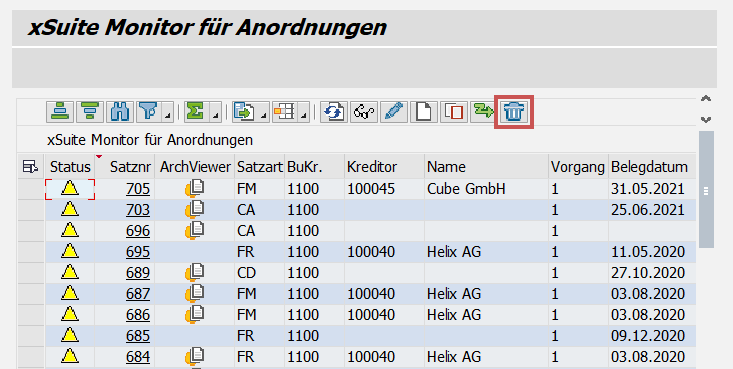Screen dimensions: 733x369
Task: Create new record with blank page icon
Action: point(424,112)
